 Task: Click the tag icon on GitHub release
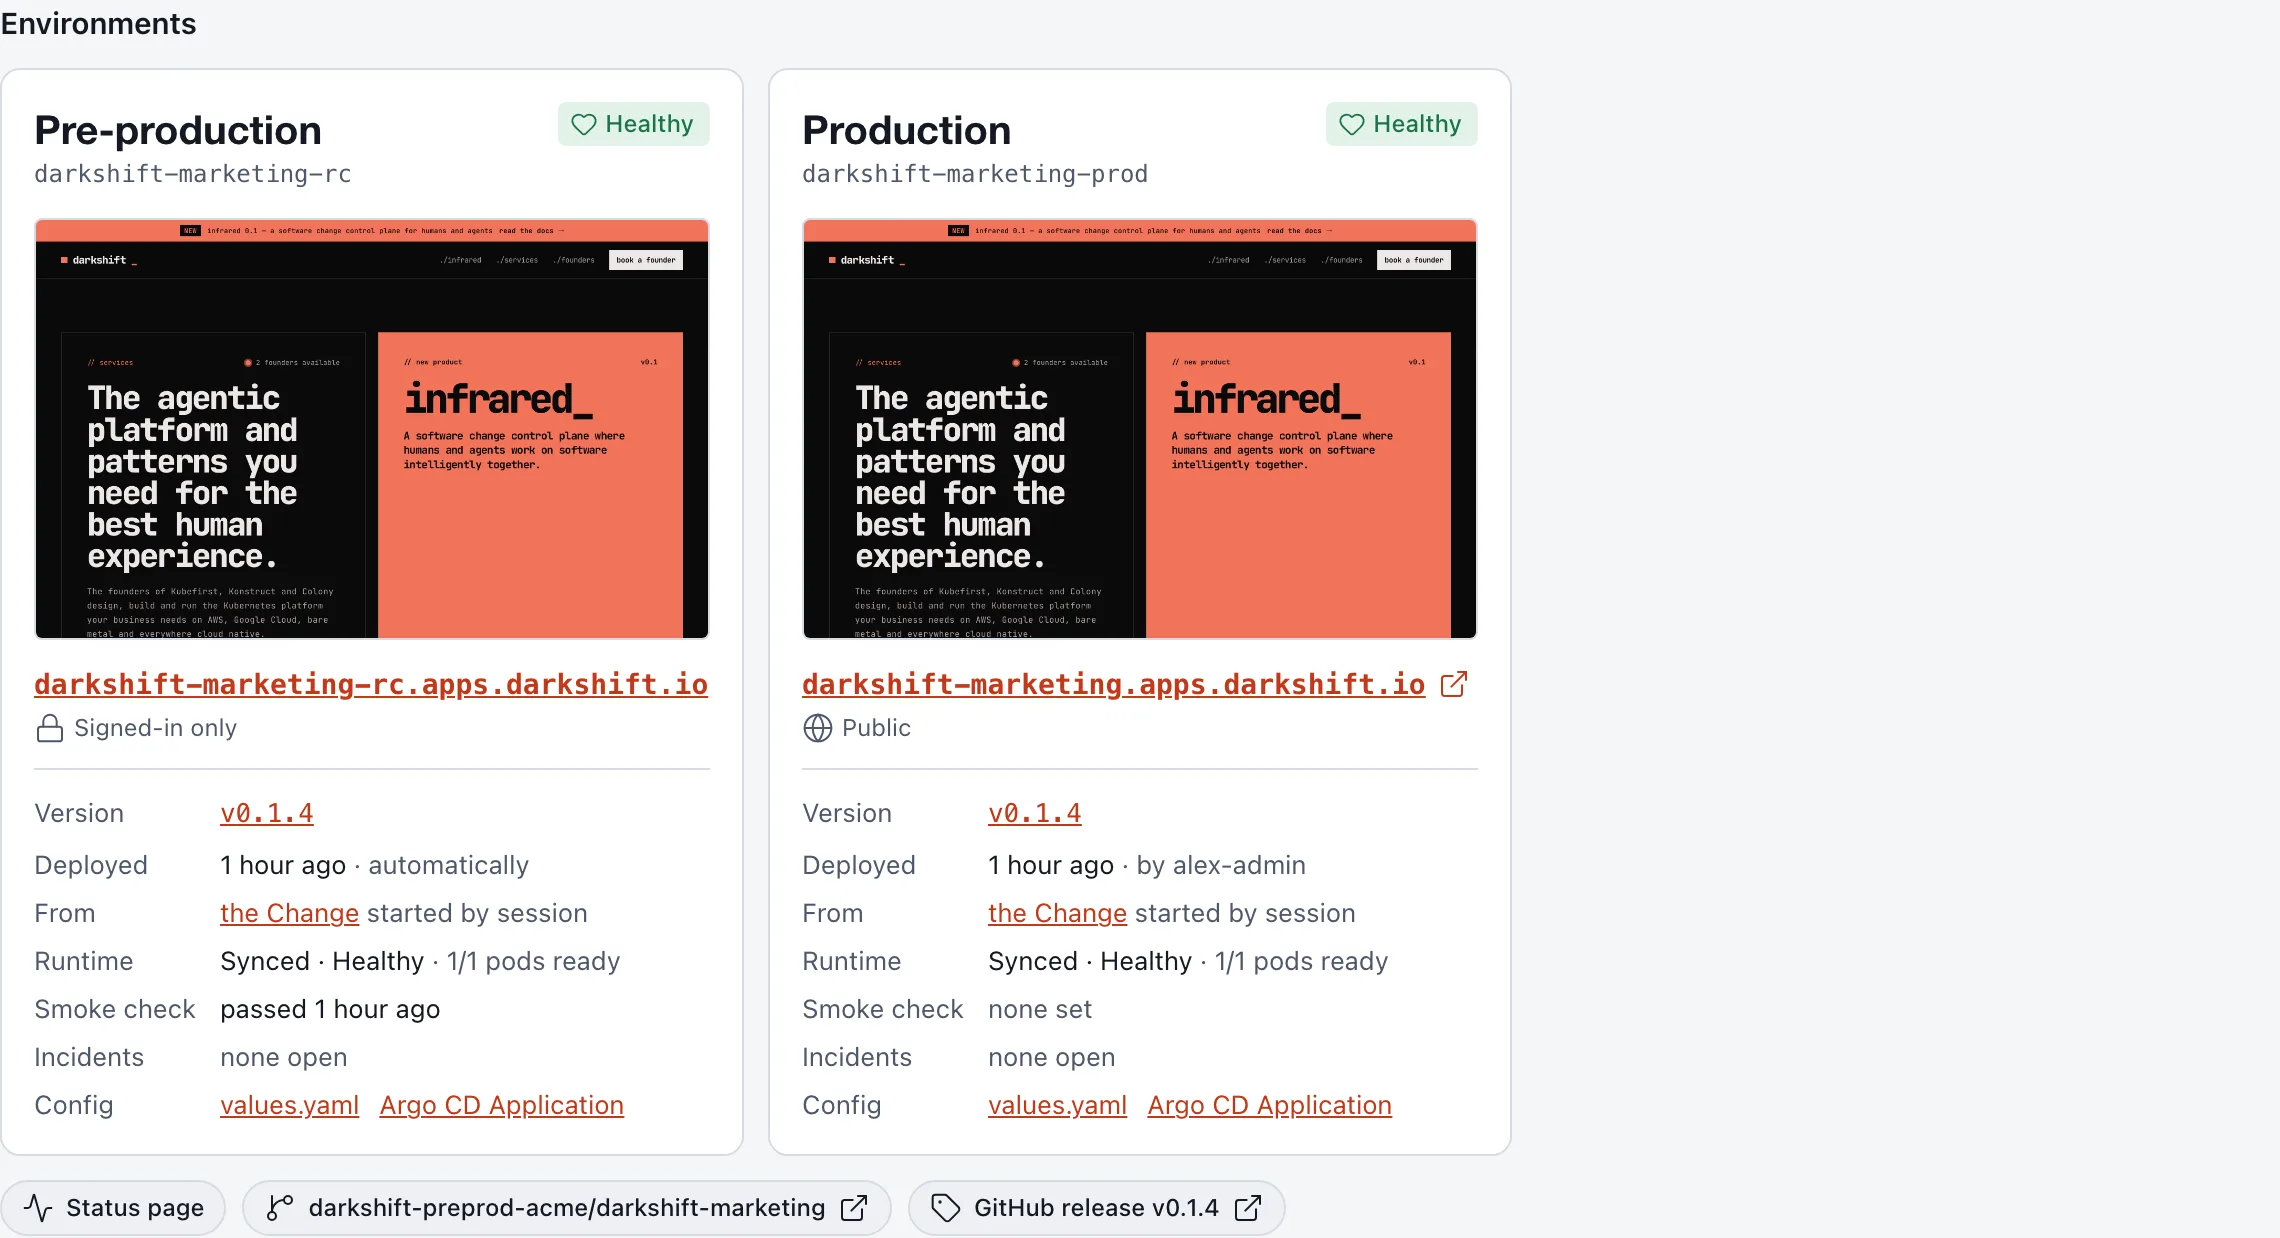click(945, 1208)
